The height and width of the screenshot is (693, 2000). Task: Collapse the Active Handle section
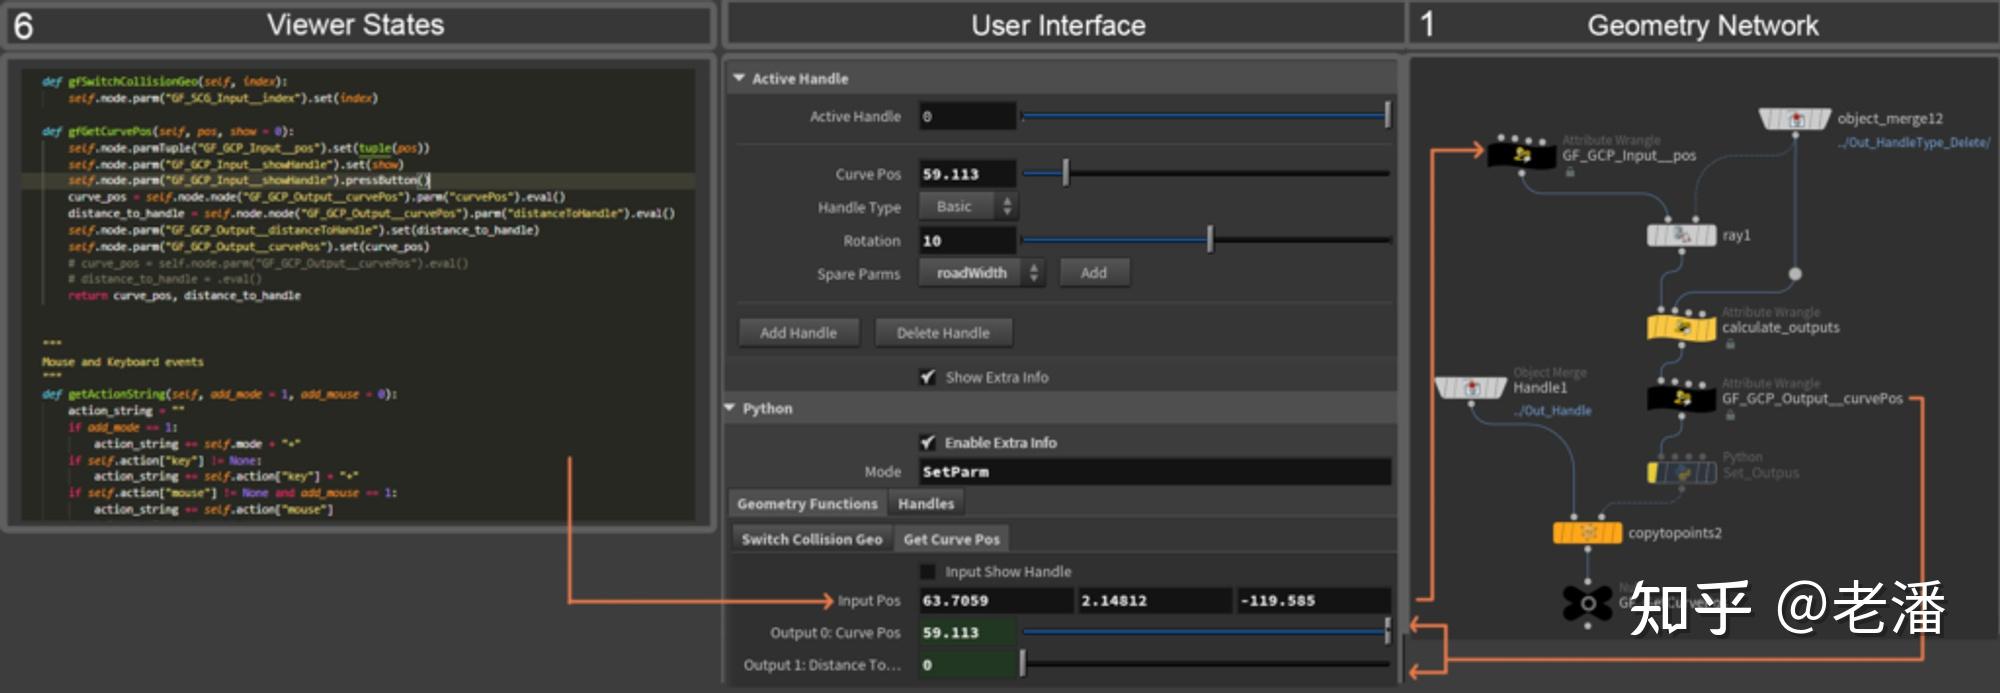739,78
